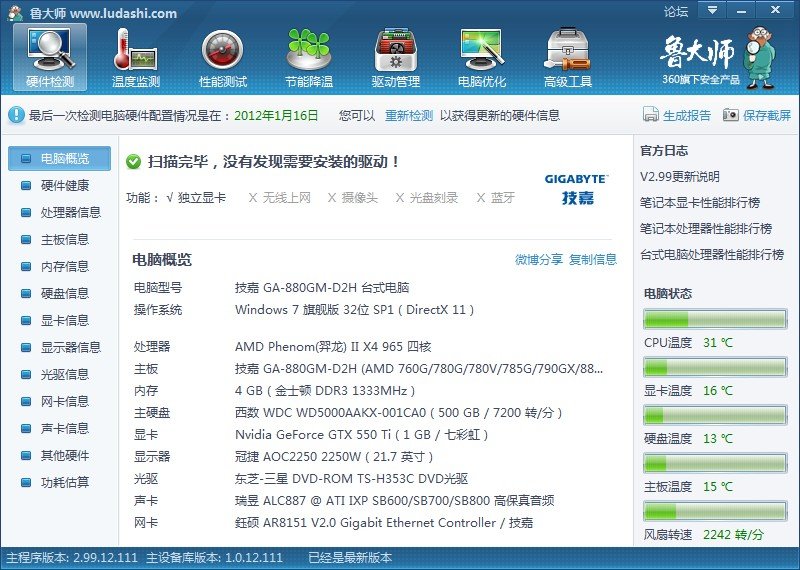This screenshot has width=800, height=570.
Task: Click the 风扇转速 green status bar
Action: coord(715,511)
